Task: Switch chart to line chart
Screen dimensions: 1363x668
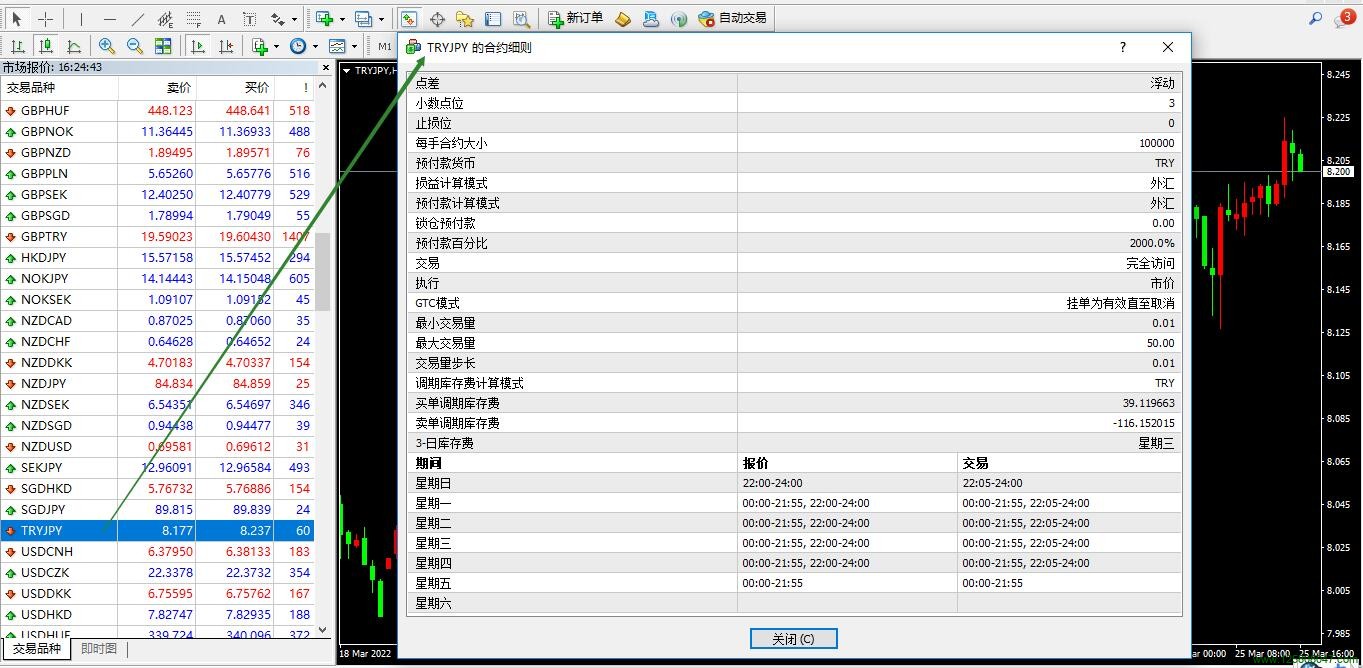Action: [74, 46]
